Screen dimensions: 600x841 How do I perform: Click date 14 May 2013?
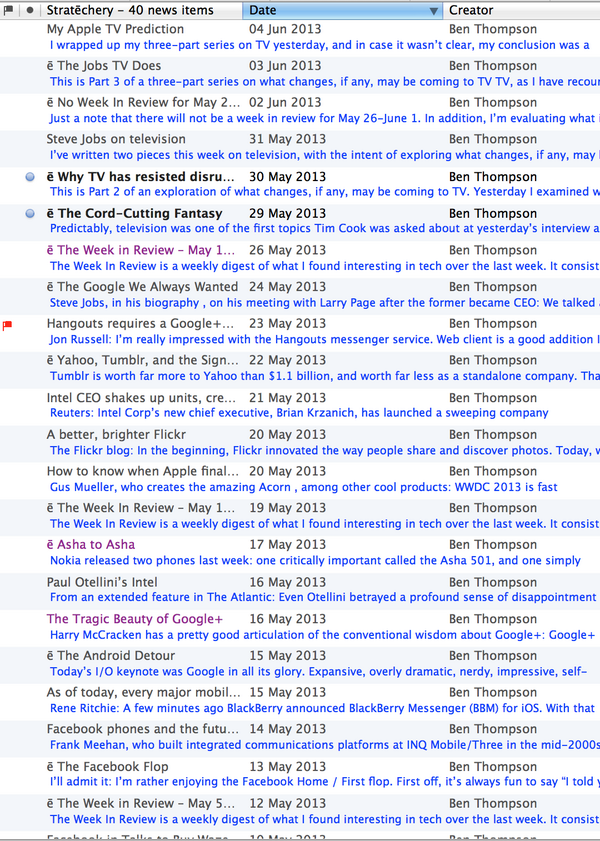[287, 729]
